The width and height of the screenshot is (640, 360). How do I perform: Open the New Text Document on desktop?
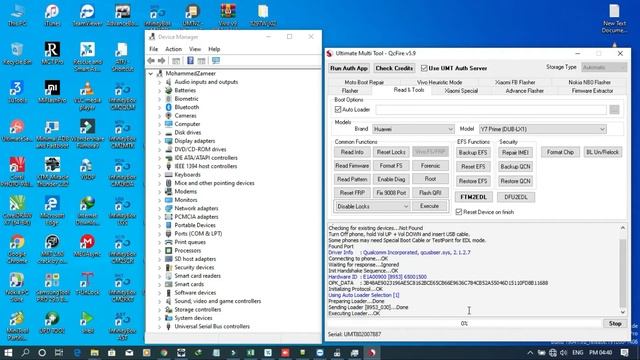tap(614, 19)
